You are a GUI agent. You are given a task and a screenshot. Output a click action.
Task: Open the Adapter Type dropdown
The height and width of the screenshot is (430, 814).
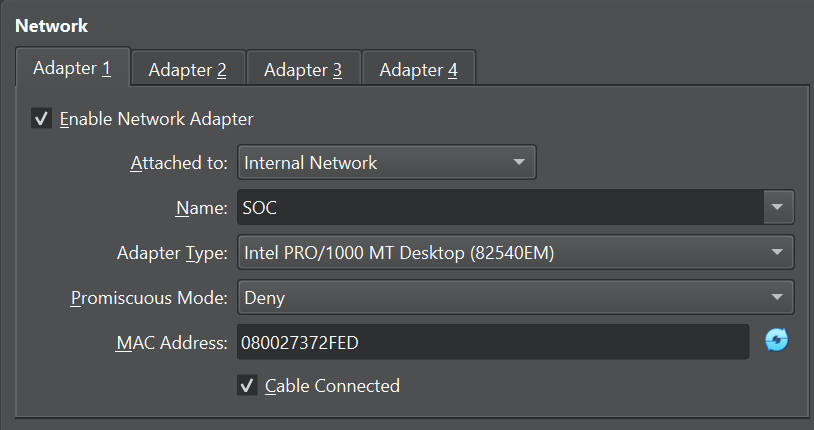tap(515, 253)
